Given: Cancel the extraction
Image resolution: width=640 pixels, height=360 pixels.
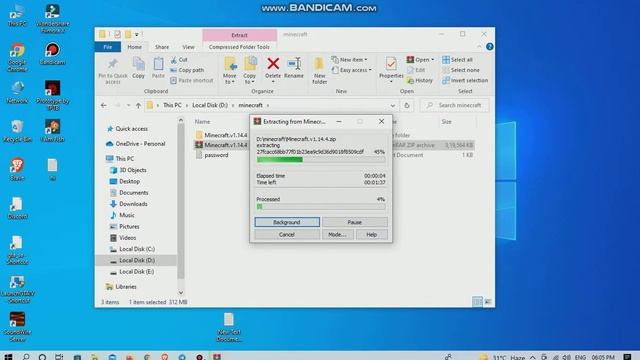Looking at the screenshot, I should click(x=287, y=235).
